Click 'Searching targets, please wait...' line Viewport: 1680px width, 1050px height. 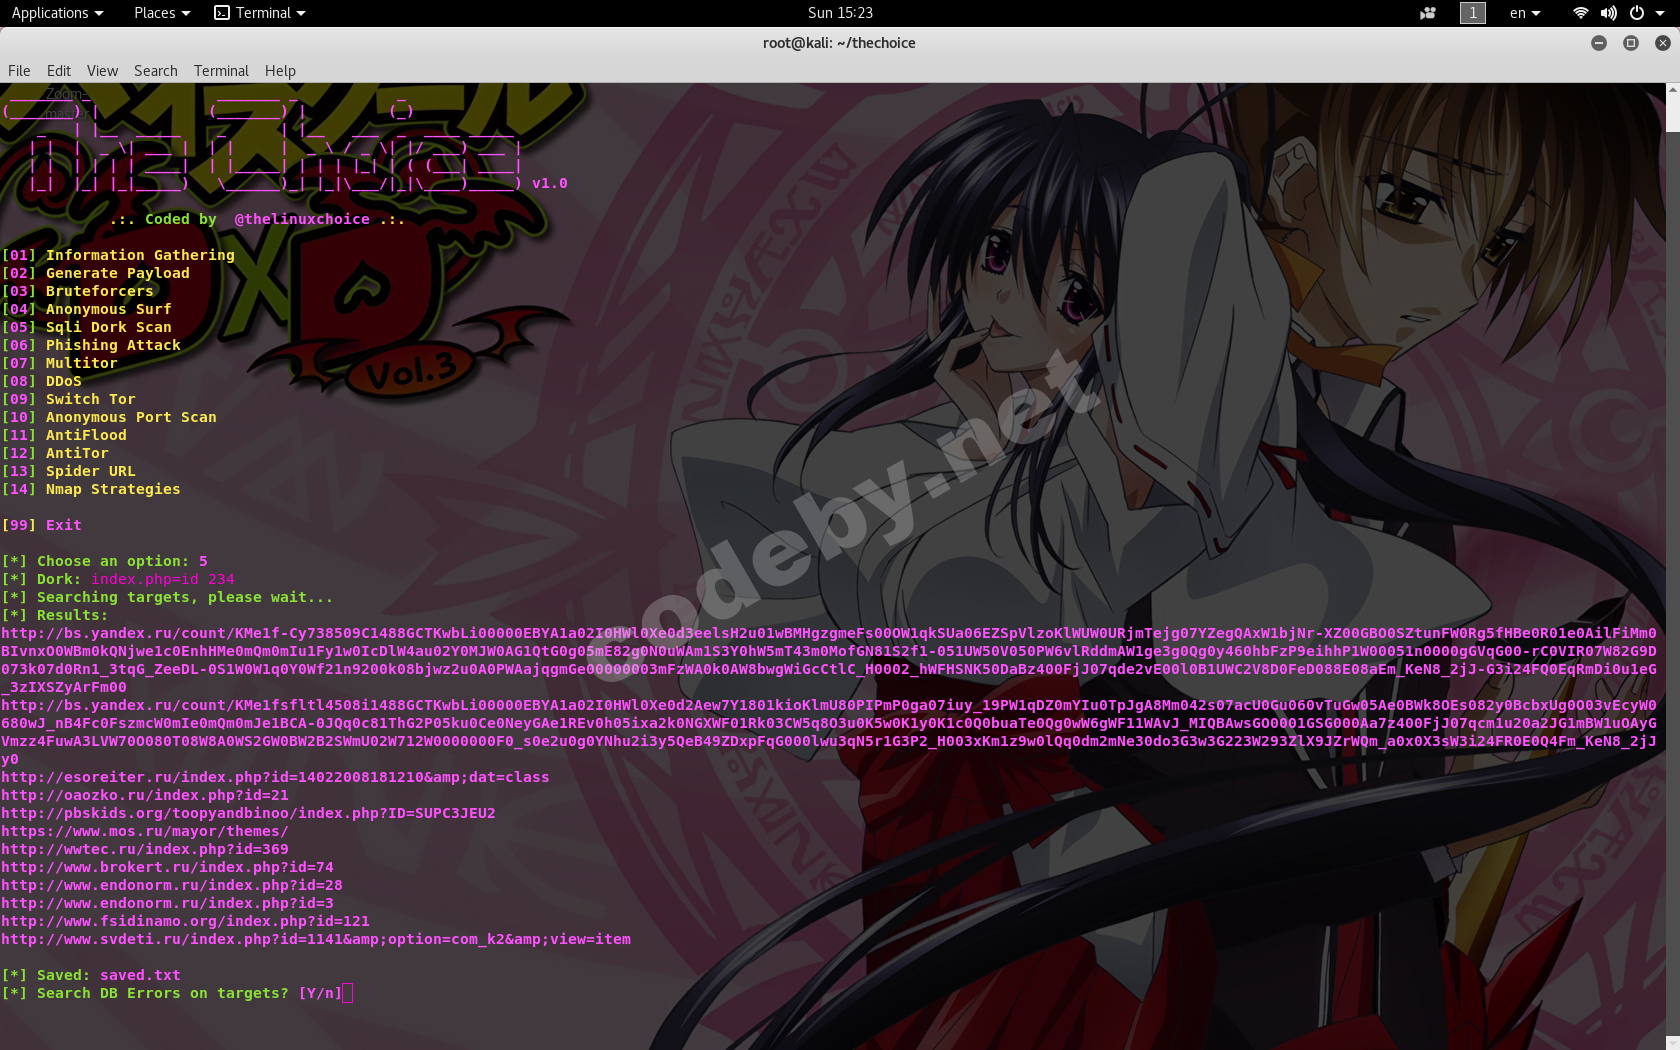(167, 597)
